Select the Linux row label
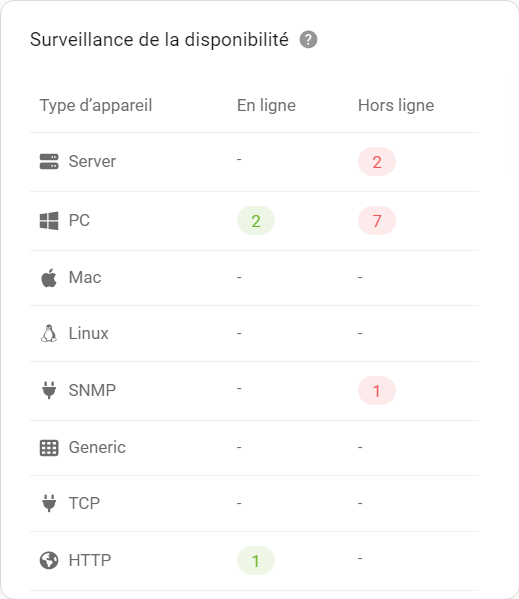519x599 pixels. [x=88, y=333]
